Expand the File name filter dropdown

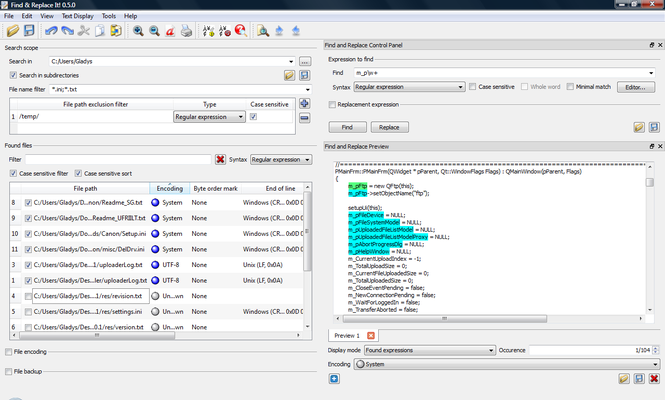(x=307, y=90)
